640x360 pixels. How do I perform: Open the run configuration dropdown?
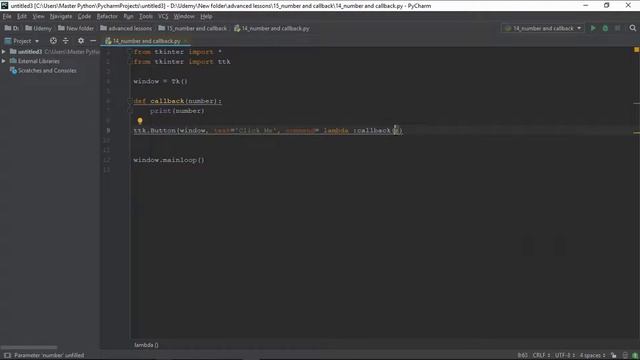(543, 28)
